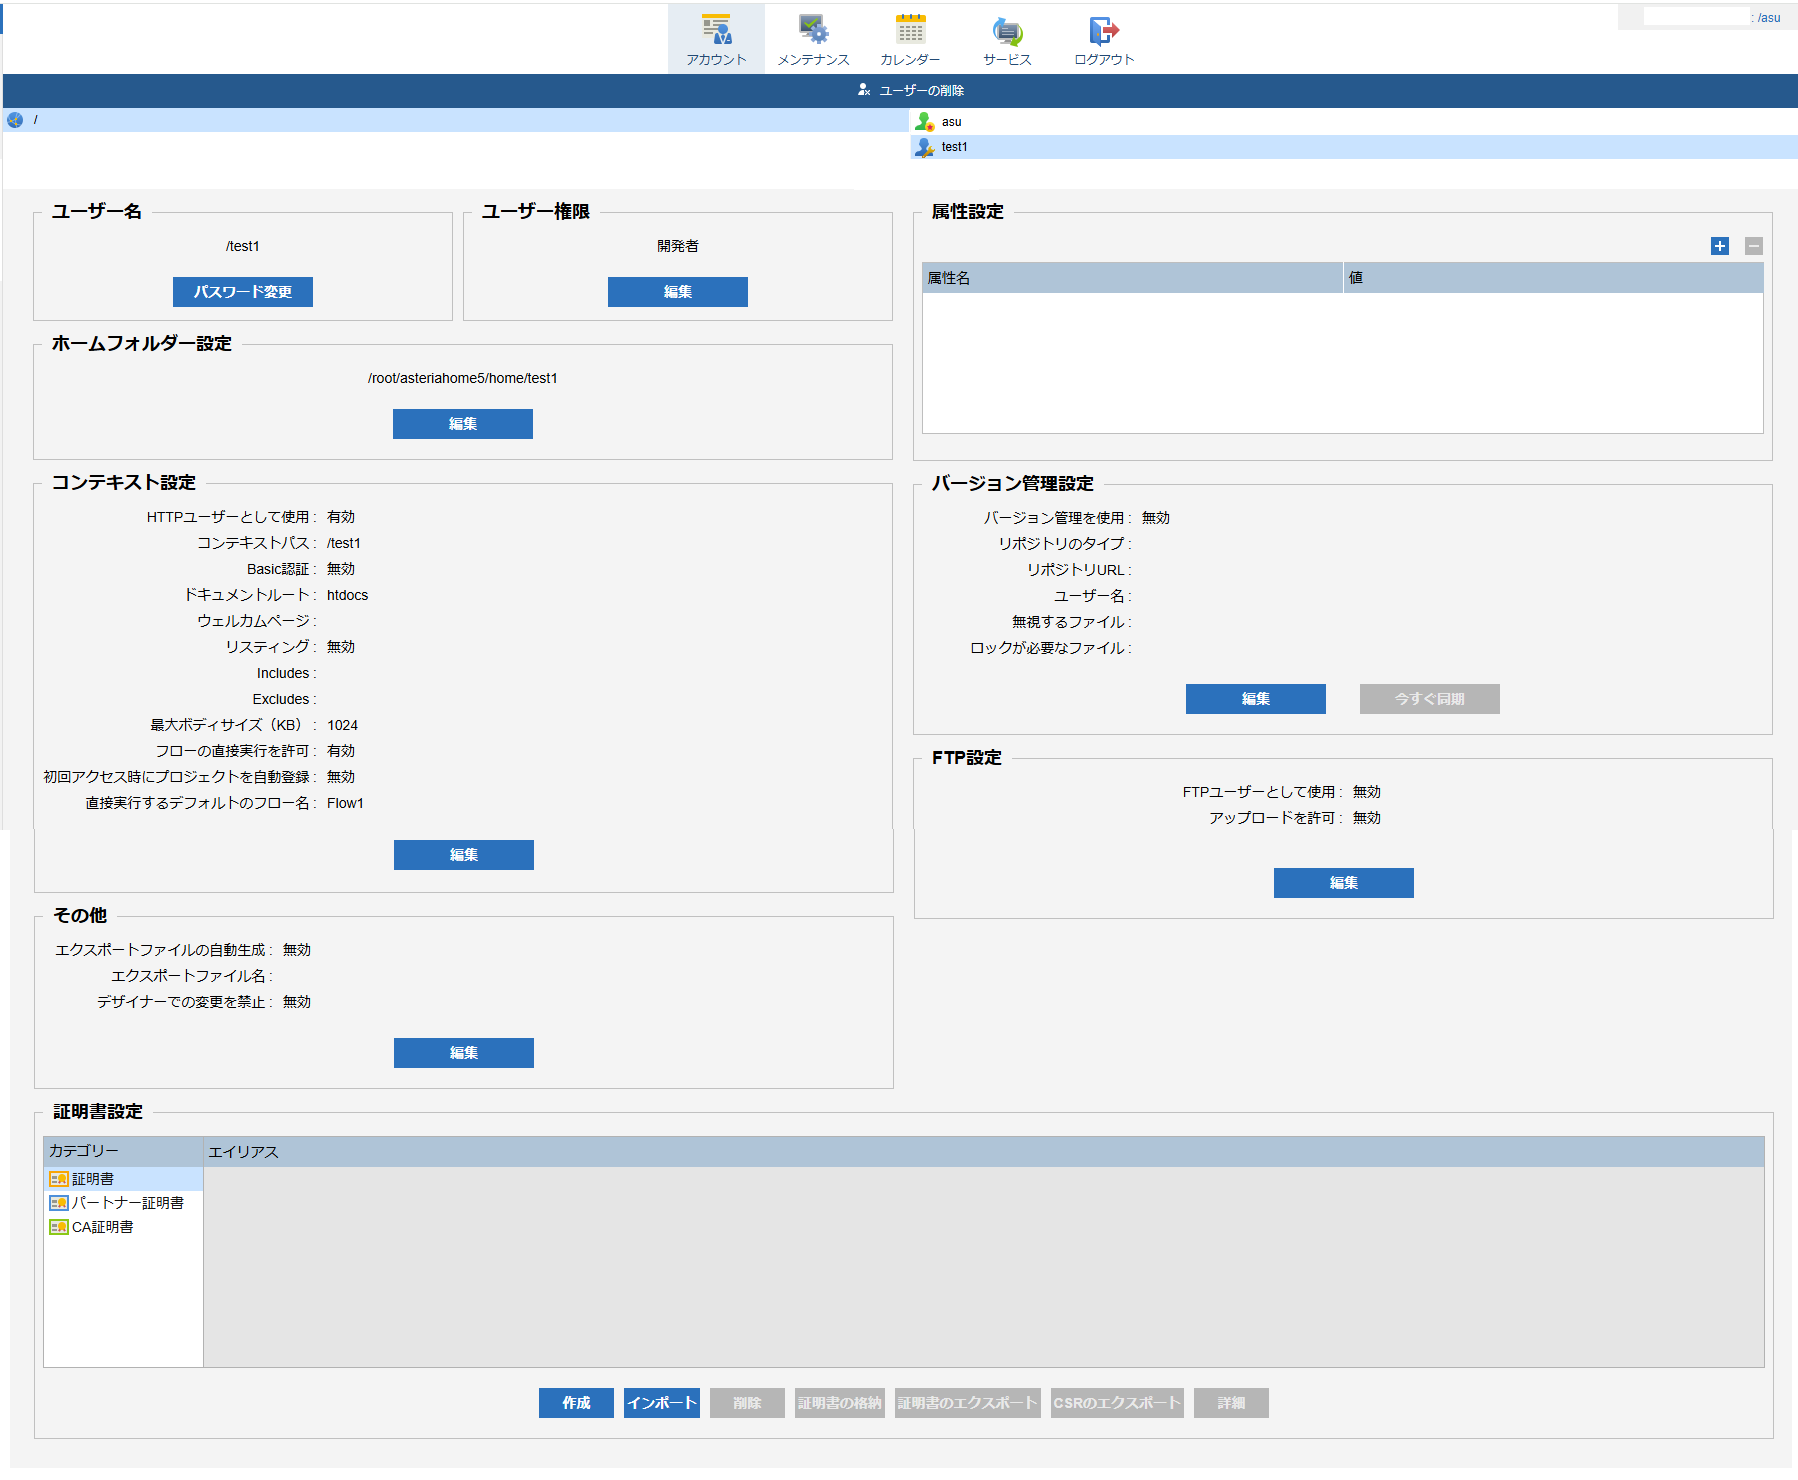Image resolution: width=1798 pixels, height=1480 pixels.
Task: Click the asu user icon
Action: tap(925, 122)
